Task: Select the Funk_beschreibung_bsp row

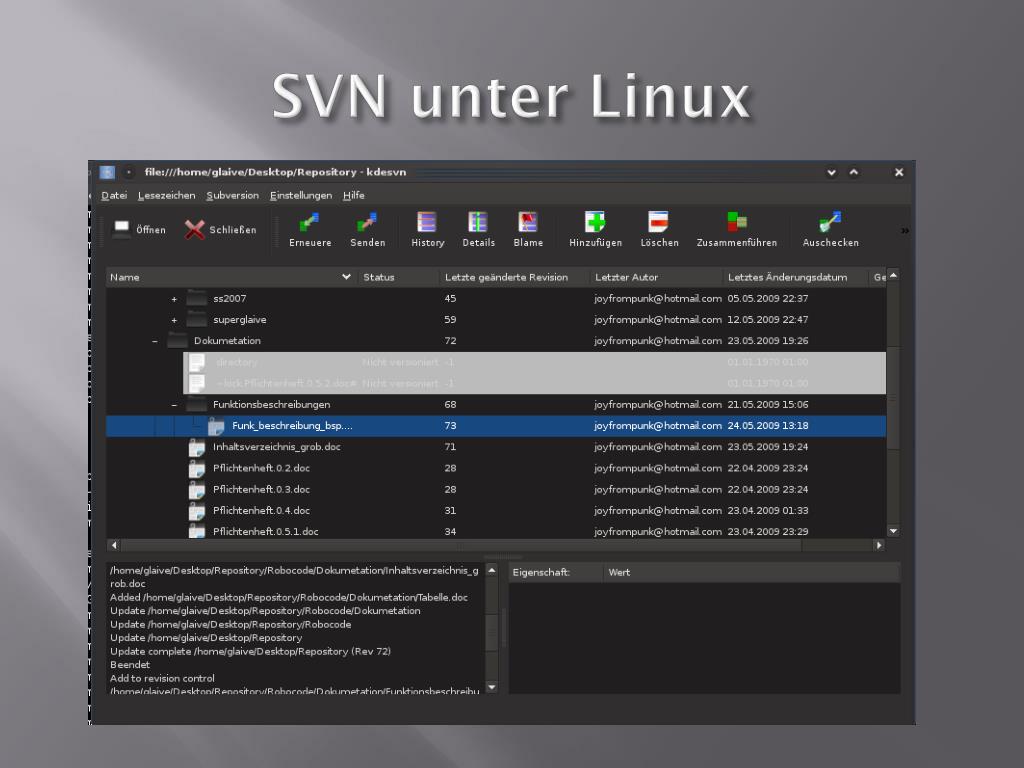Action: 496,426
